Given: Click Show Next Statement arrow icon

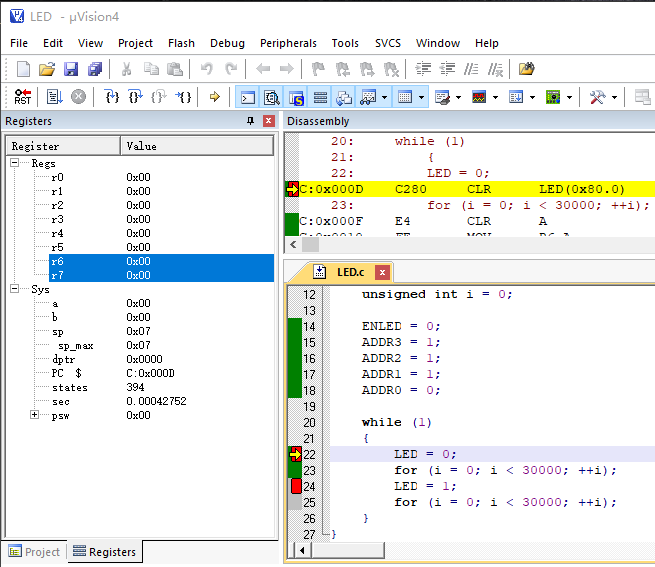Looking at the screenshot, I should click(214, 97).
